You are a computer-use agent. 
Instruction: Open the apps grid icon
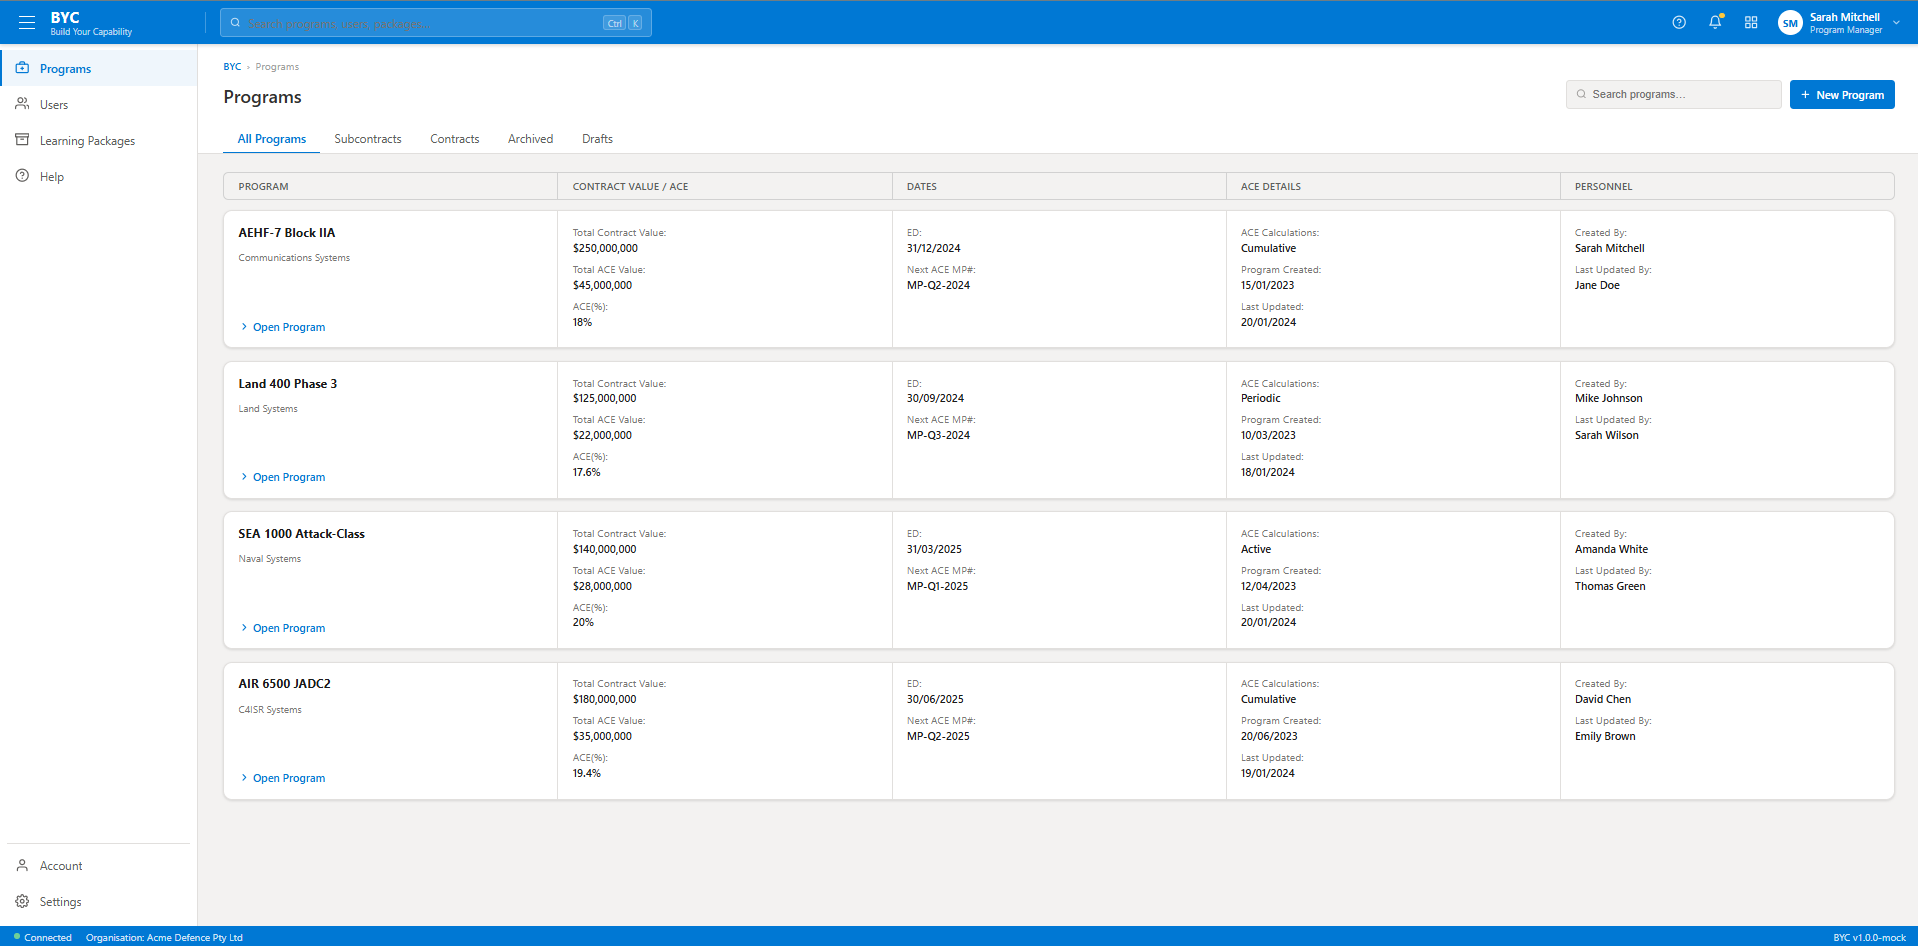tap(1751, 22)
